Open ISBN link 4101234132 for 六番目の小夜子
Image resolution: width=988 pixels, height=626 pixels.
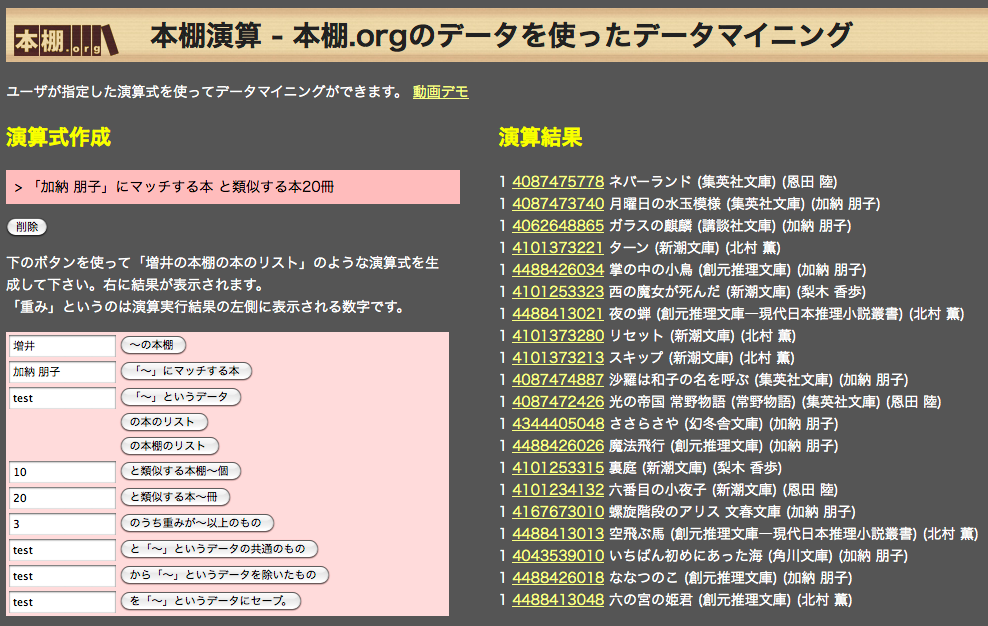(x=558, y=491)
